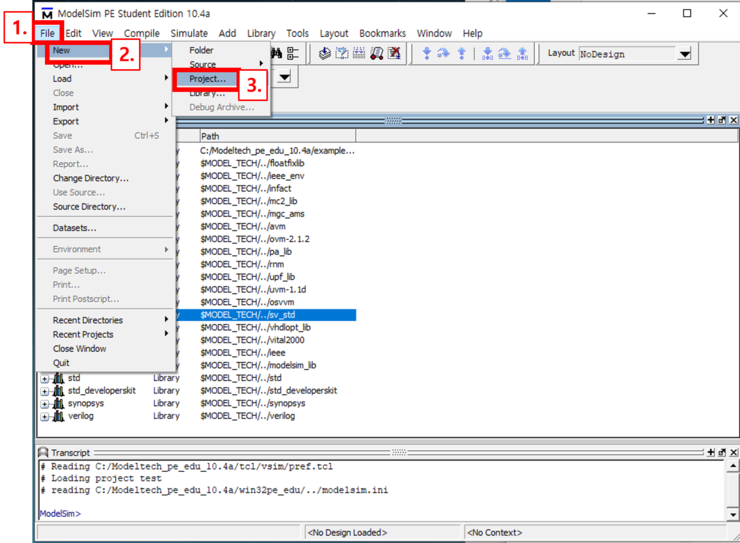Click the binoculars Find icon
This screenshot has height=543, width=740.
[277, 53]
